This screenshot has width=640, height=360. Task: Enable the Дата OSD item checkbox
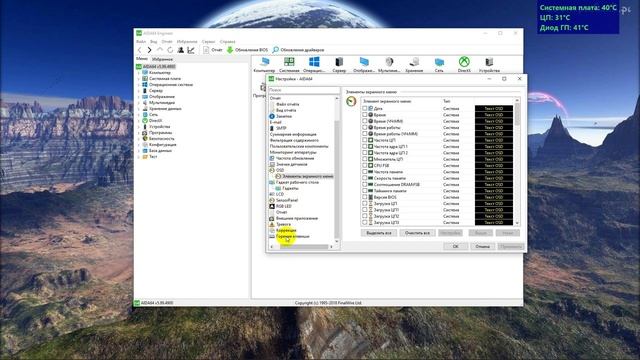(364, 109)
